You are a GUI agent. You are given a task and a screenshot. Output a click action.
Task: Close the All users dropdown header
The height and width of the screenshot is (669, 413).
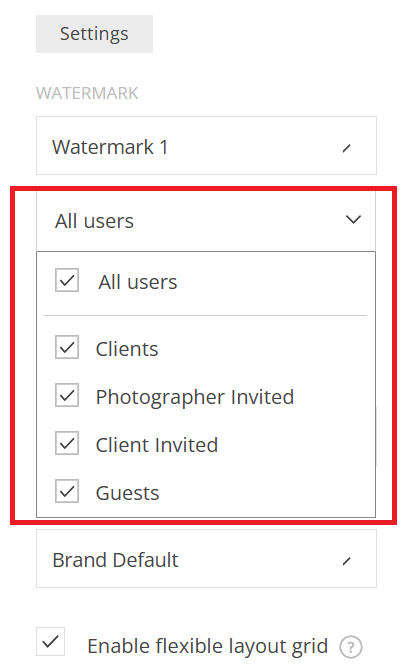pyautogui.click(x=206, y=221)
